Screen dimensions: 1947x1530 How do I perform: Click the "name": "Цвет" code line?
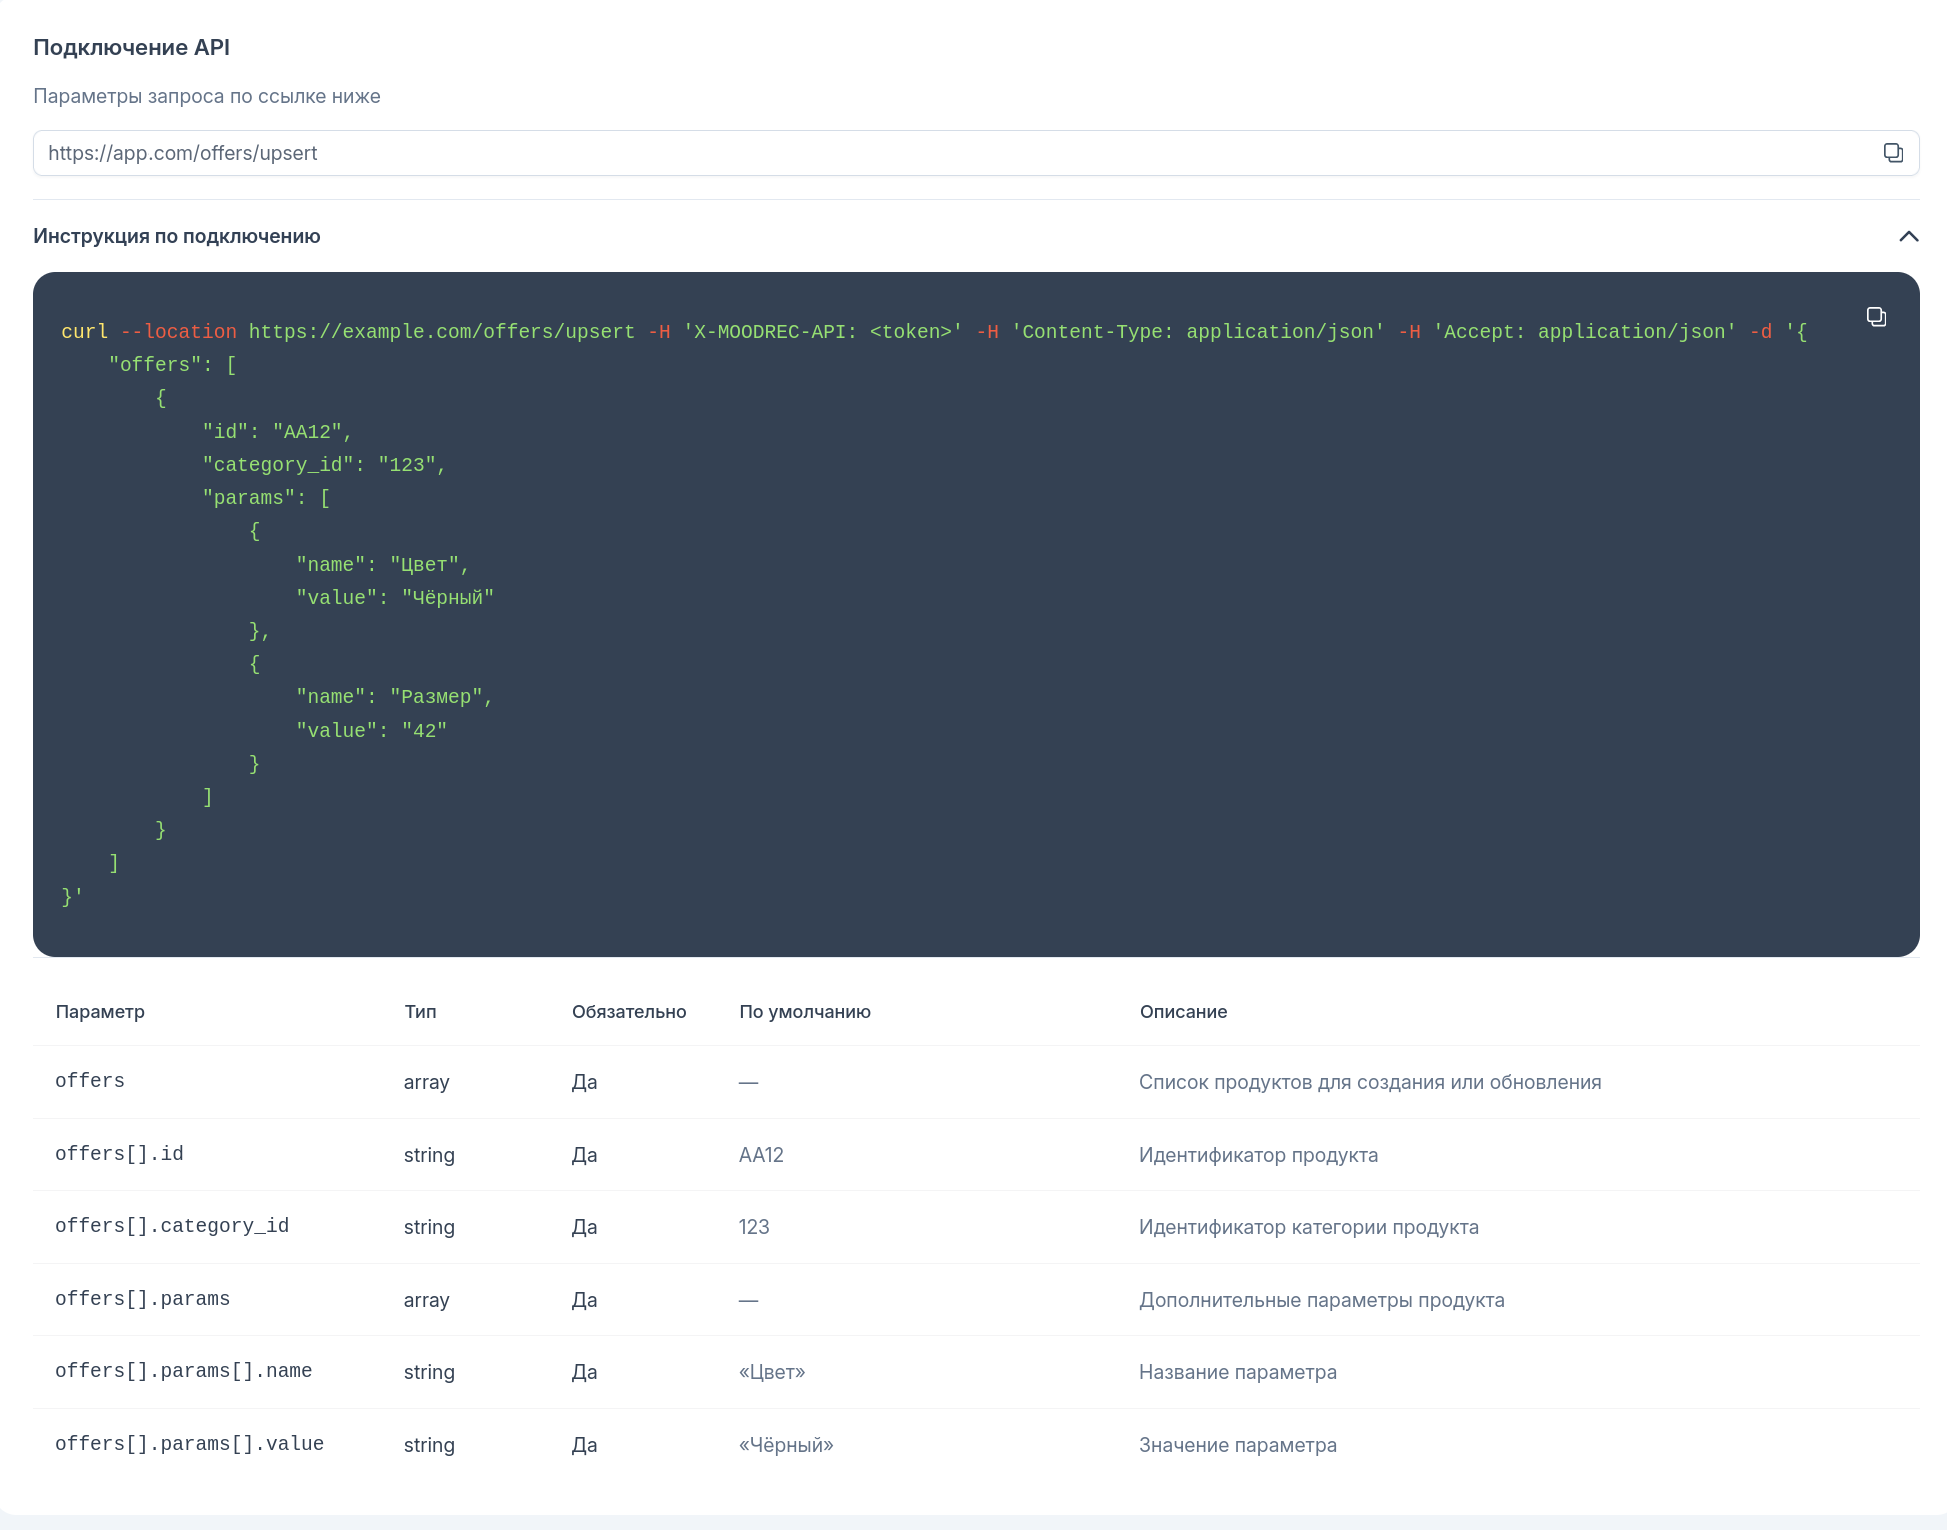[383, 565]
